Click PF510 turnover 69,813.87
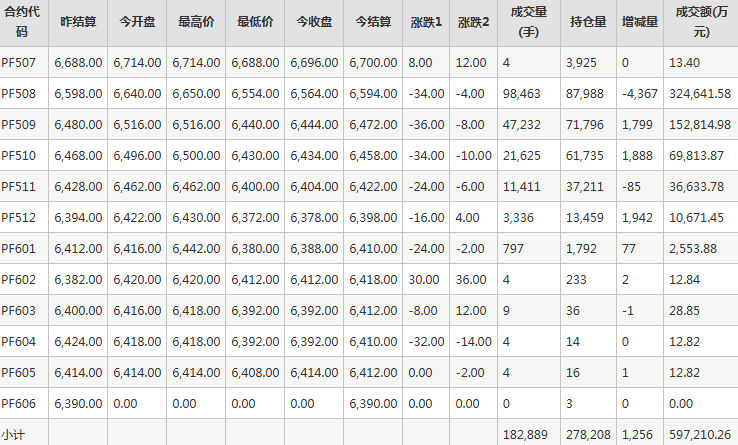Viewport: 738px width, 445px height. [697, 155]
